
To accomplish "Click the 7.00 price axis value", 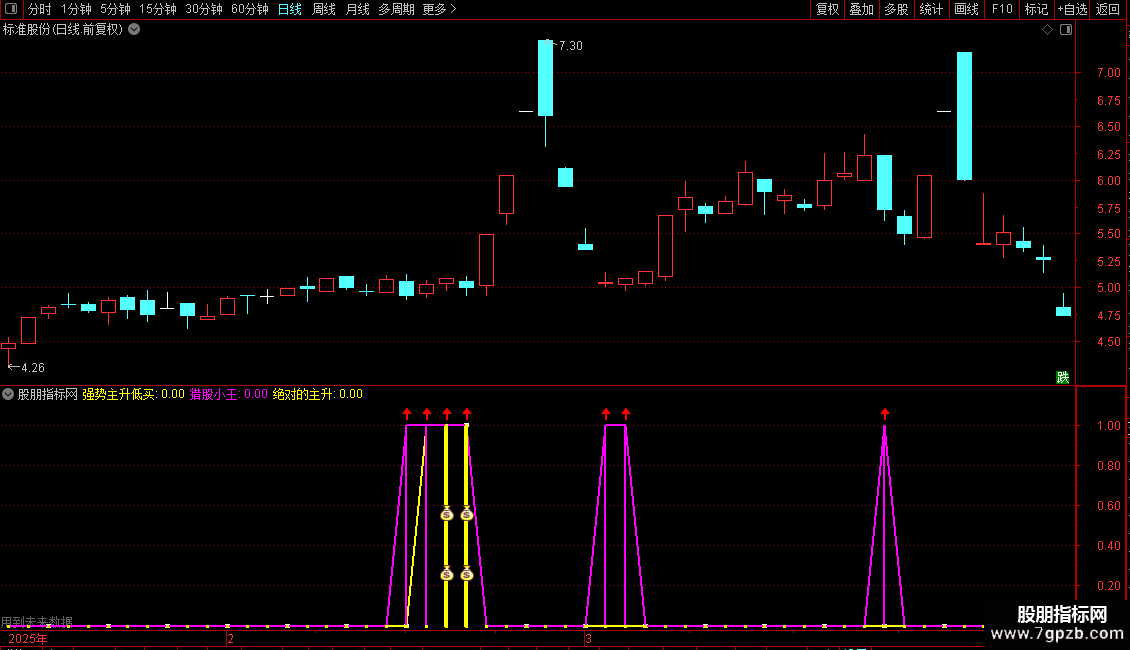I will click(x=1108, y=73).
